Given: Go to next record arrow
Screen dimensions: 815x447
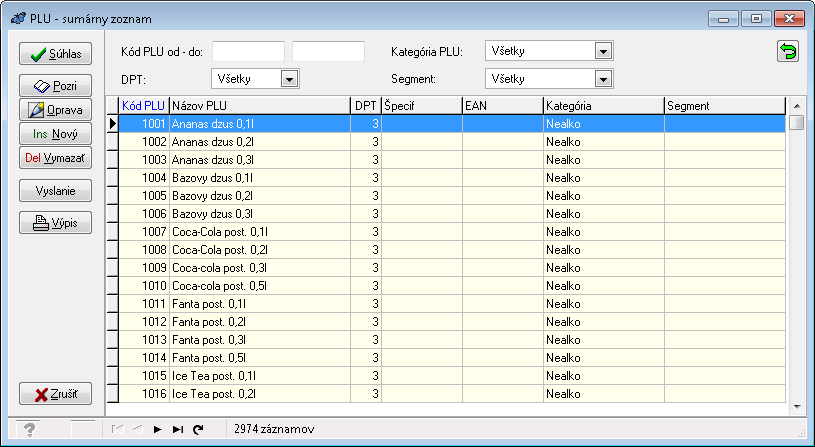Looking at the screenshot, I should 157,429.
